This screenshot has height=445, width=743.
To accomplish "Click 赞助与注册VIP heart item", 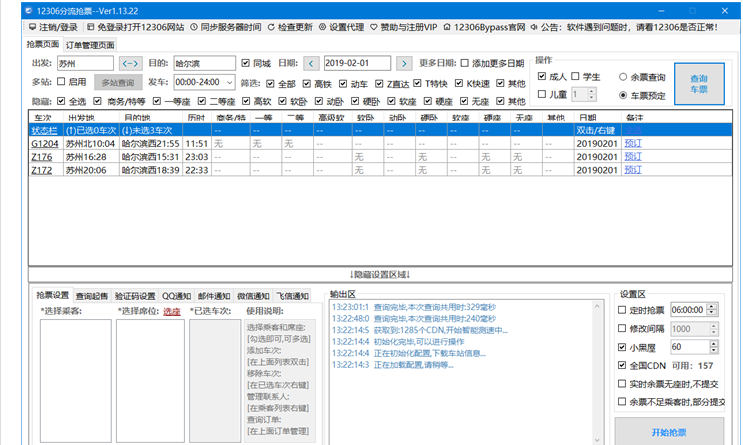I will (x=403, y=27).
